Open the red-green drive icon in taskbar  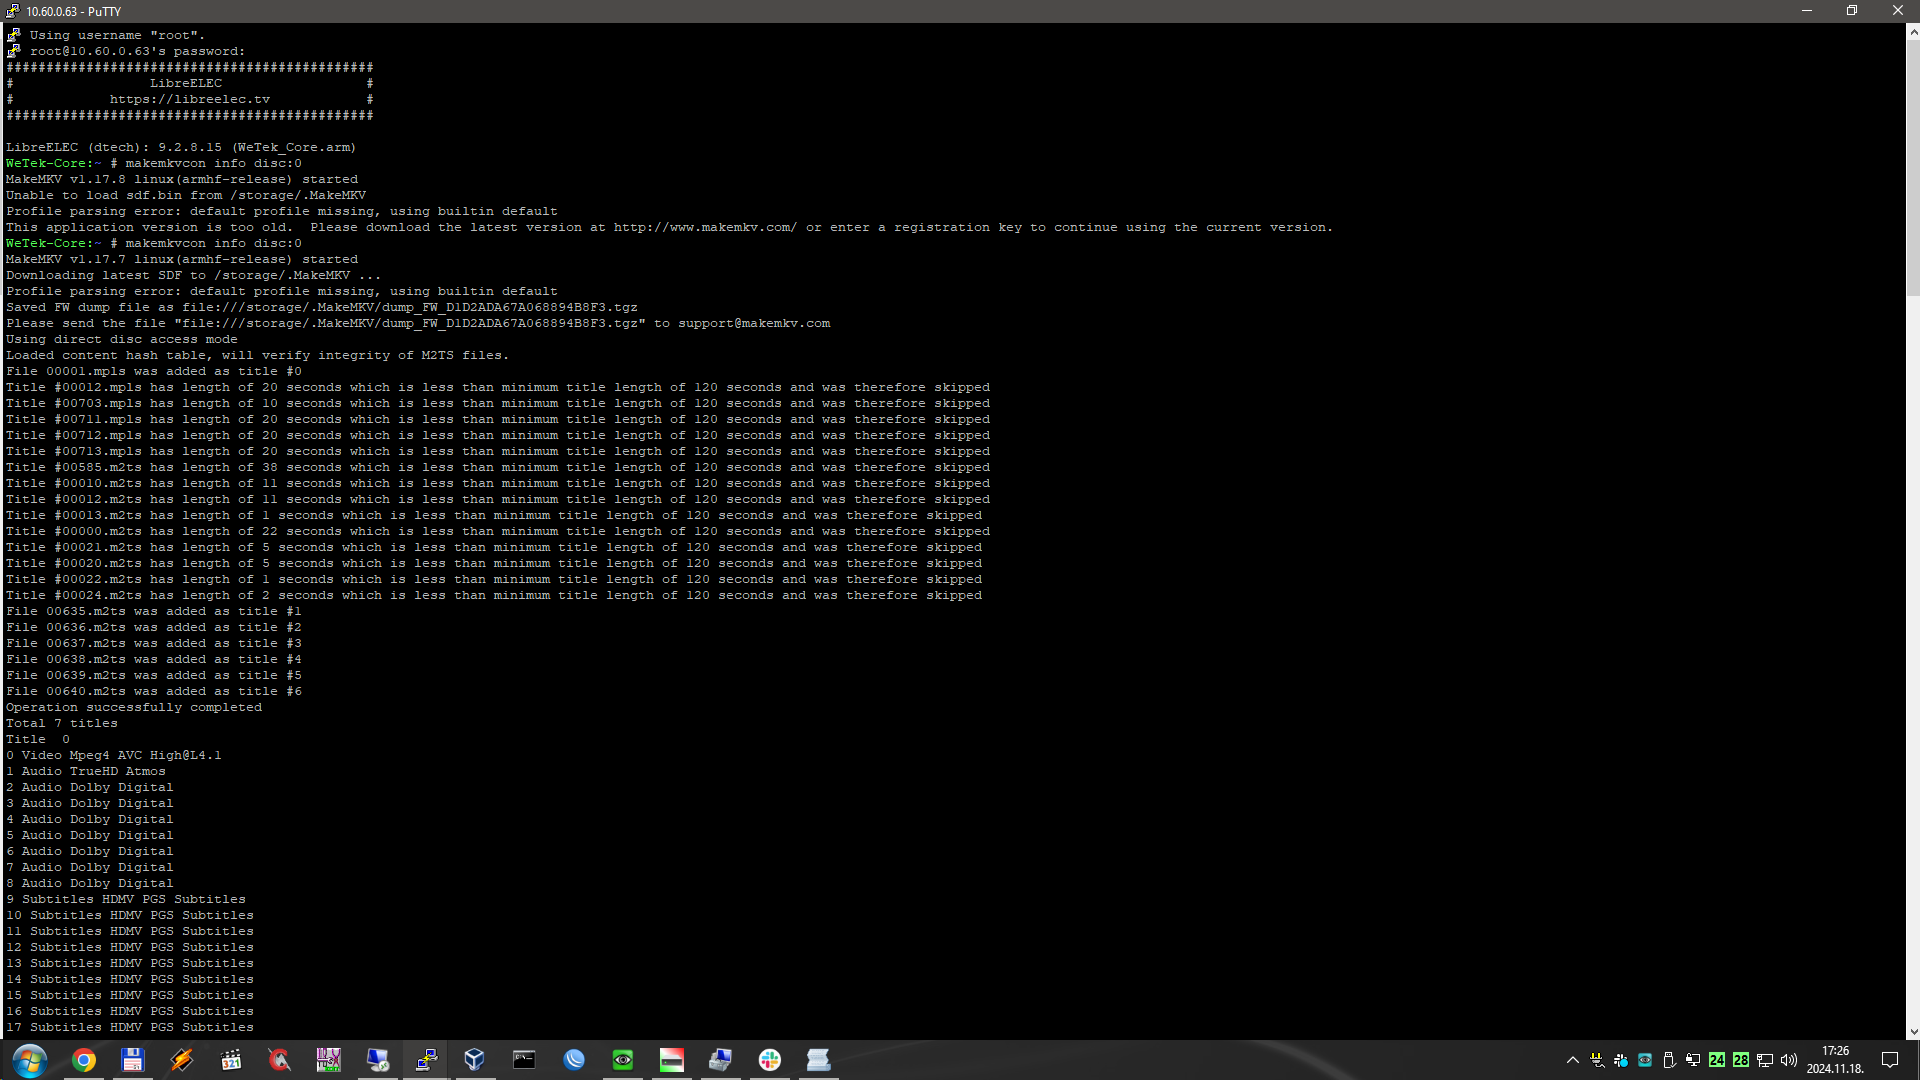coord(672,1060)
